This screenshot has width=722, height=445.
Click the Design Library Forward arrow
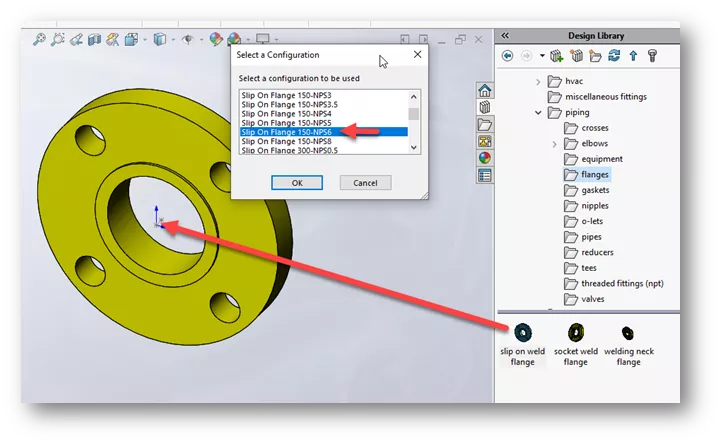[526, 56]
